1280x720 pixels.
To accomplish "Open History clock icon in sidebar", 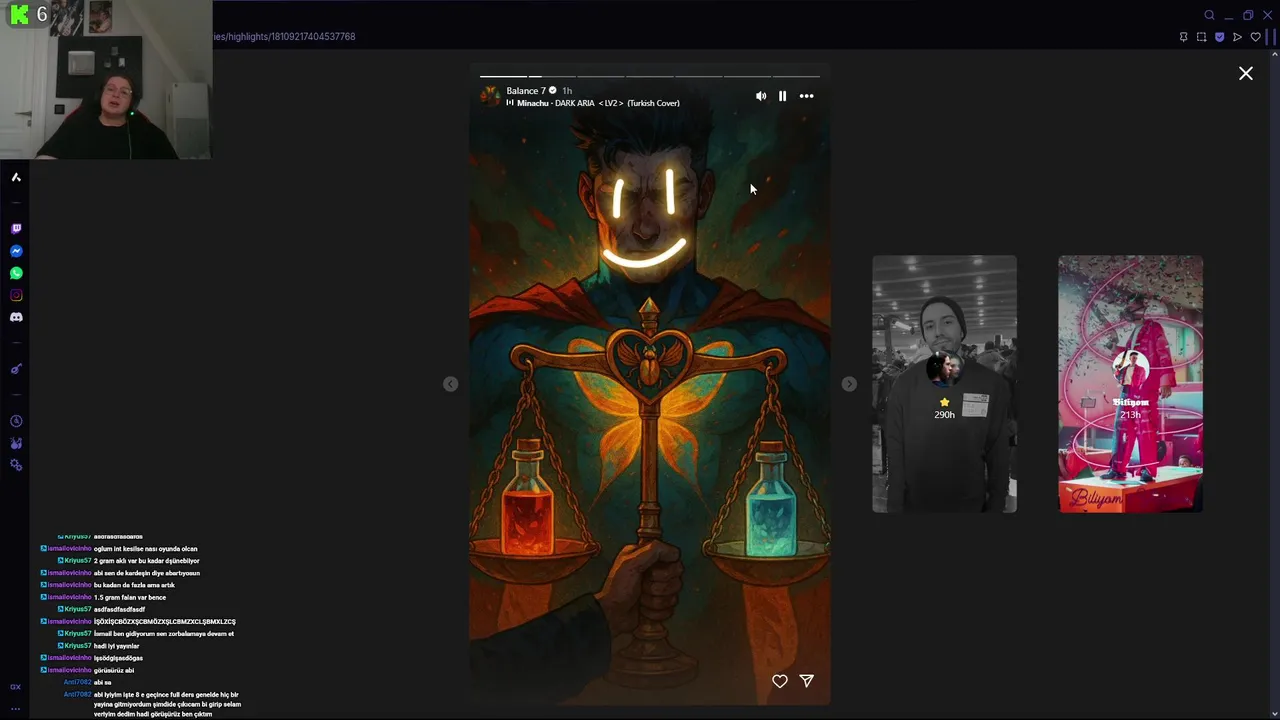I will click(x=16, y=421).
